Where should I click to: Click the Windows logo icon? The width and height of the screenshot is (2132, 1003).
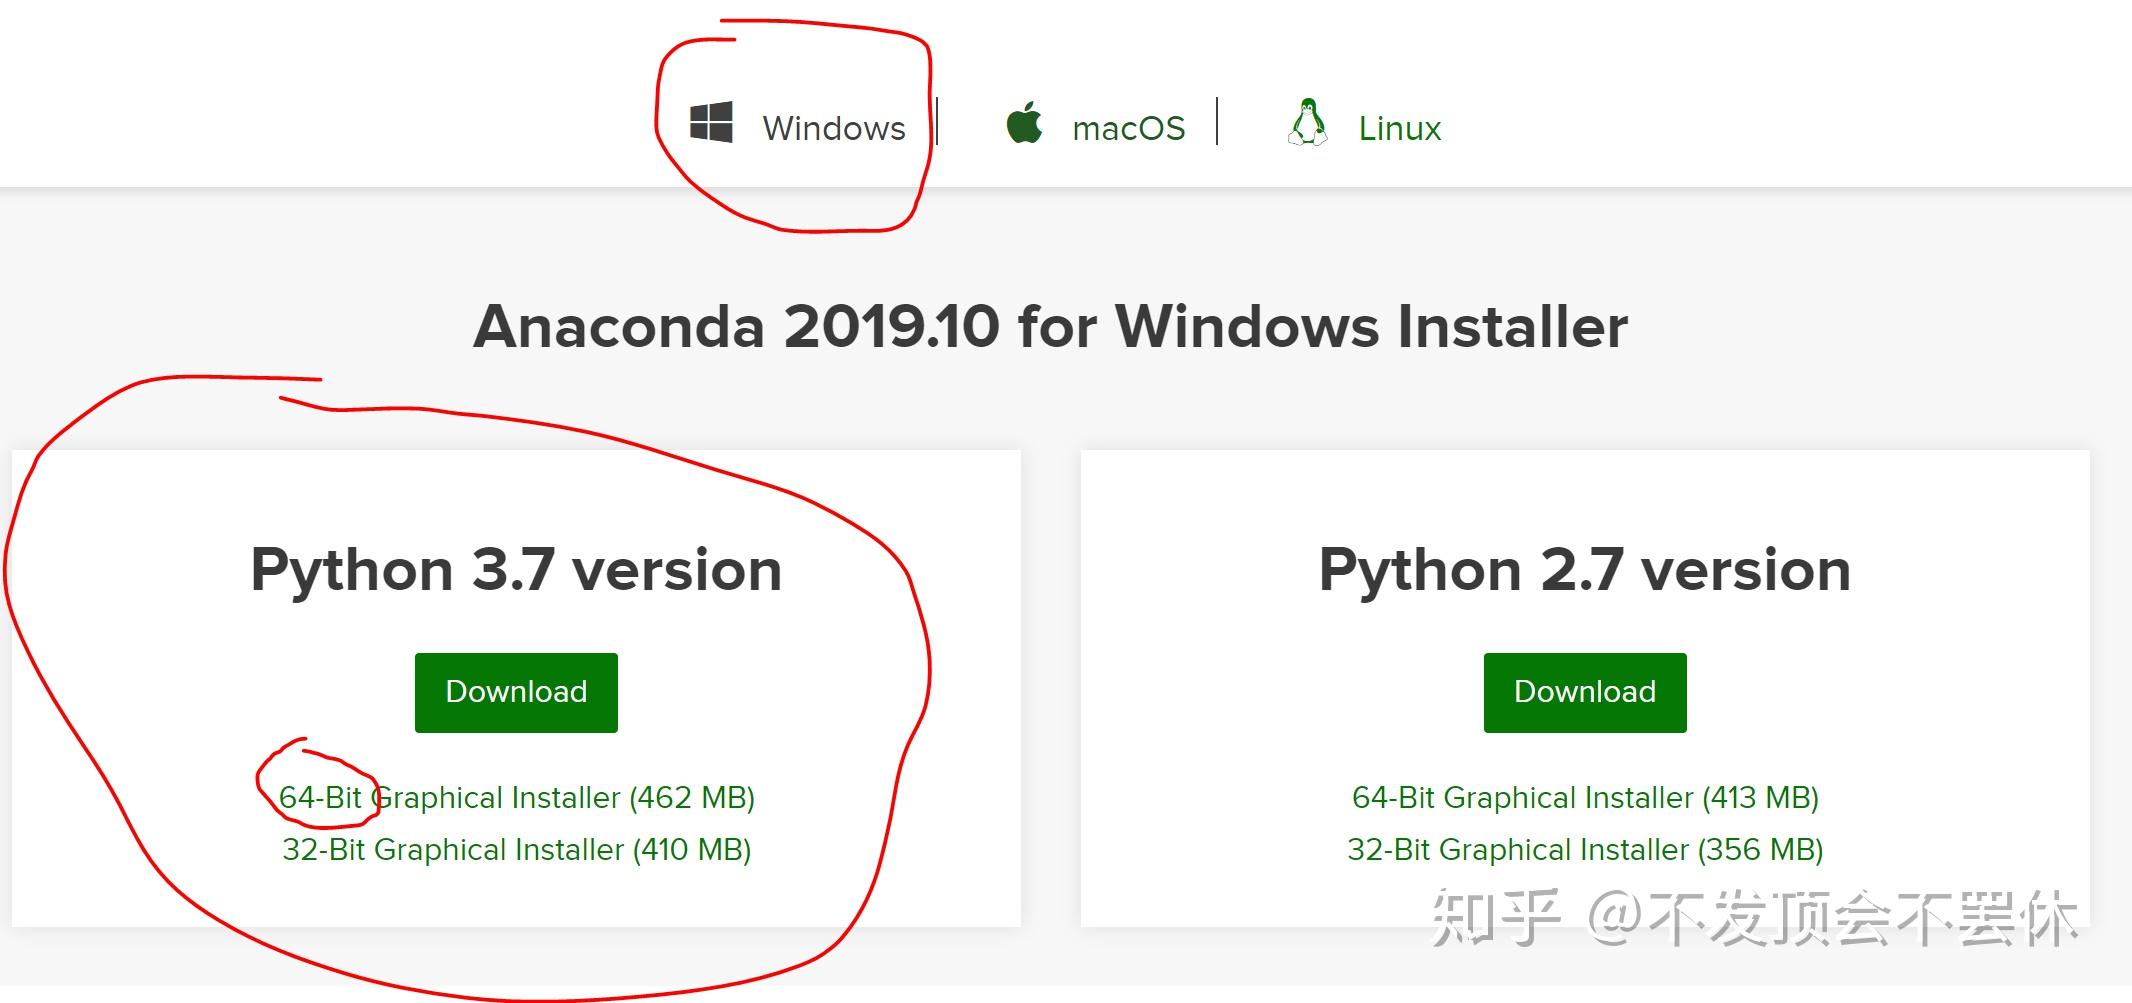click(x=712, y=123)
